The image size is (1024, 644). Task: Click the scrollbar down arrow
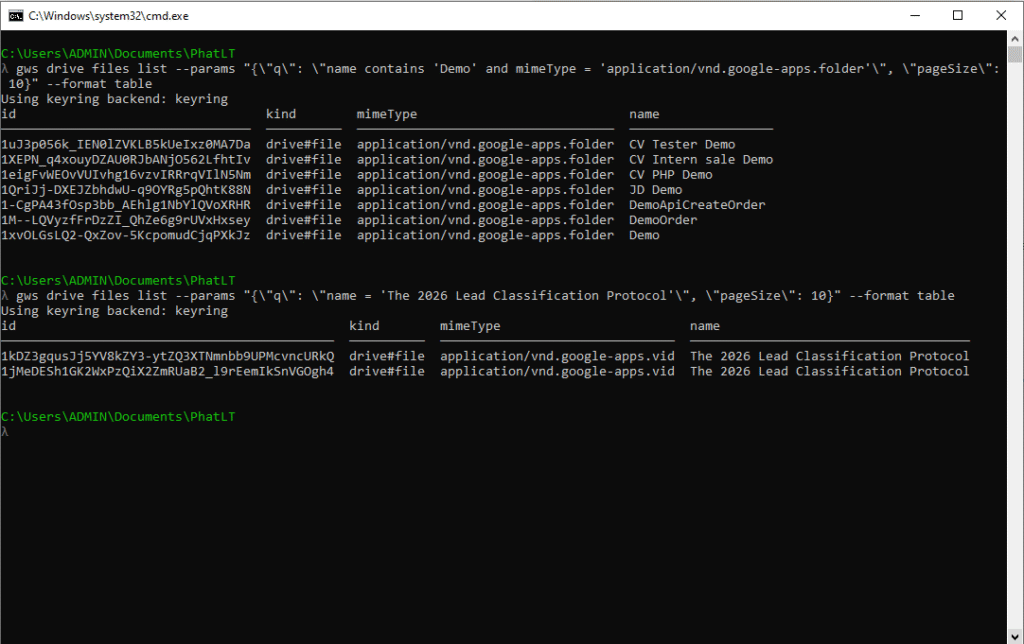(x=1015, y=636)
